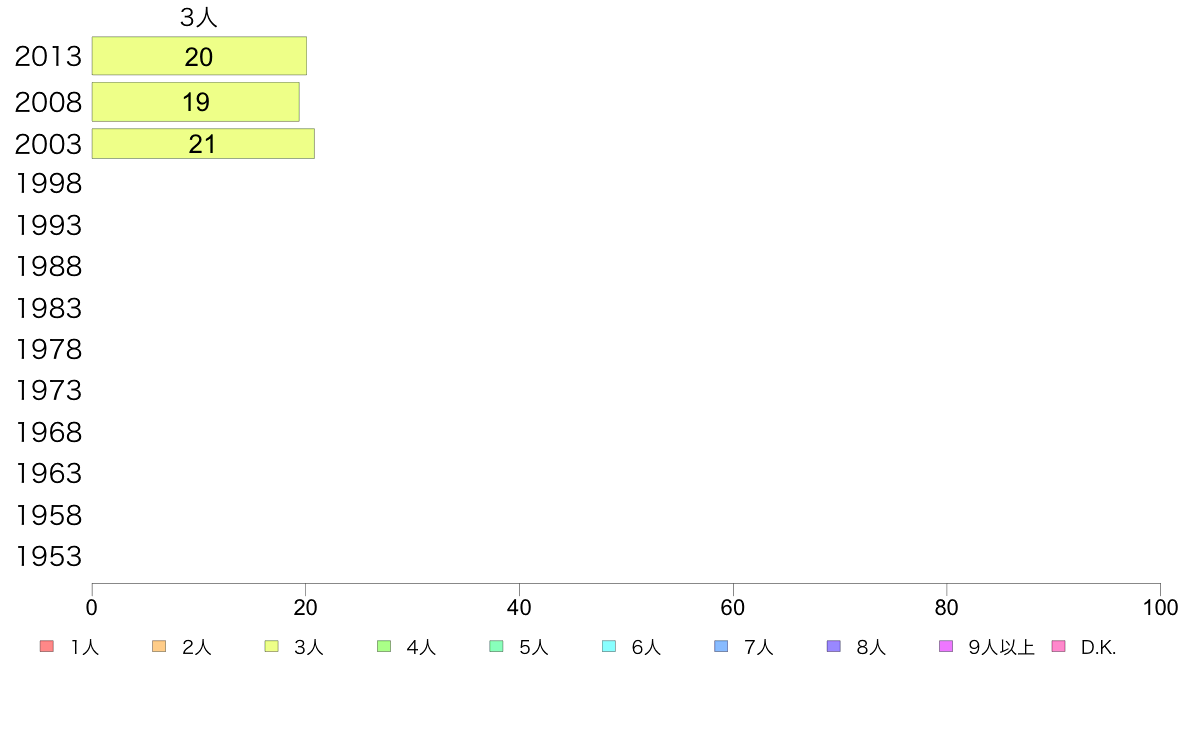Select the blue 7人 legend swatch
This screenshot has width=1188, height=736.
[x=721, y=646]
